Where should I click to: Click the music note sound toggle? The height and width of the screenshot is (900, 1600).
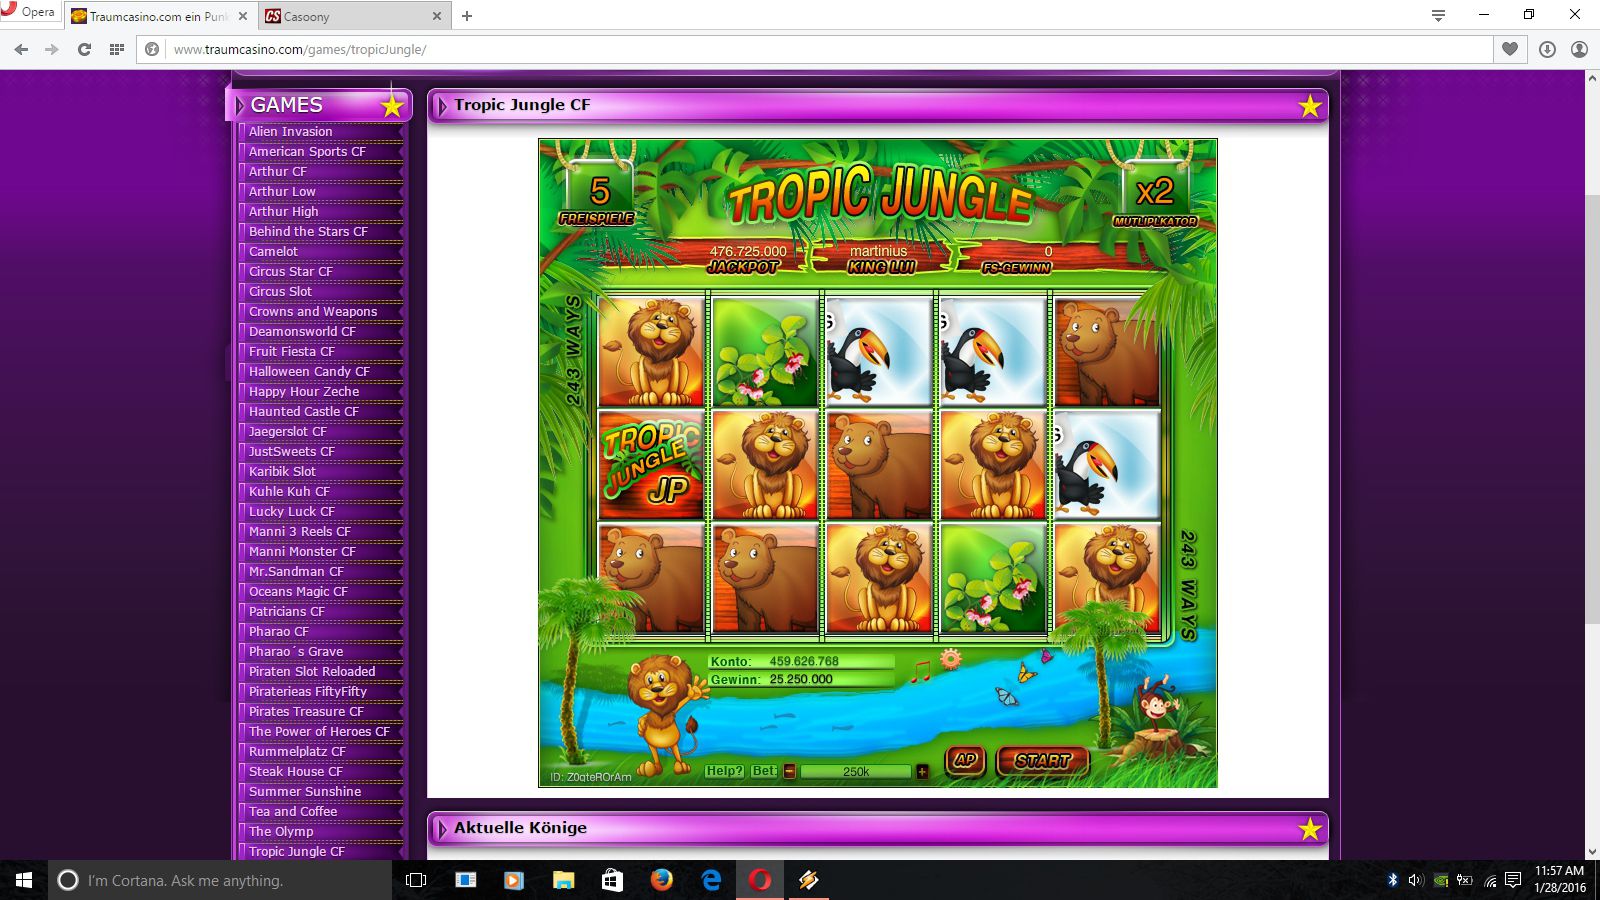coord(920,672)
